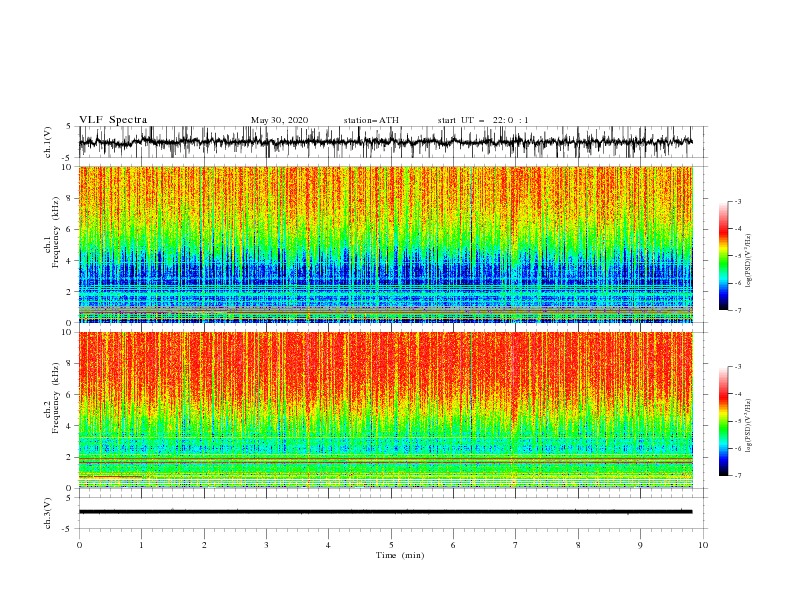Click the ch.1 spectrogram plot area

pyautogui.click(x=386, y=244)
